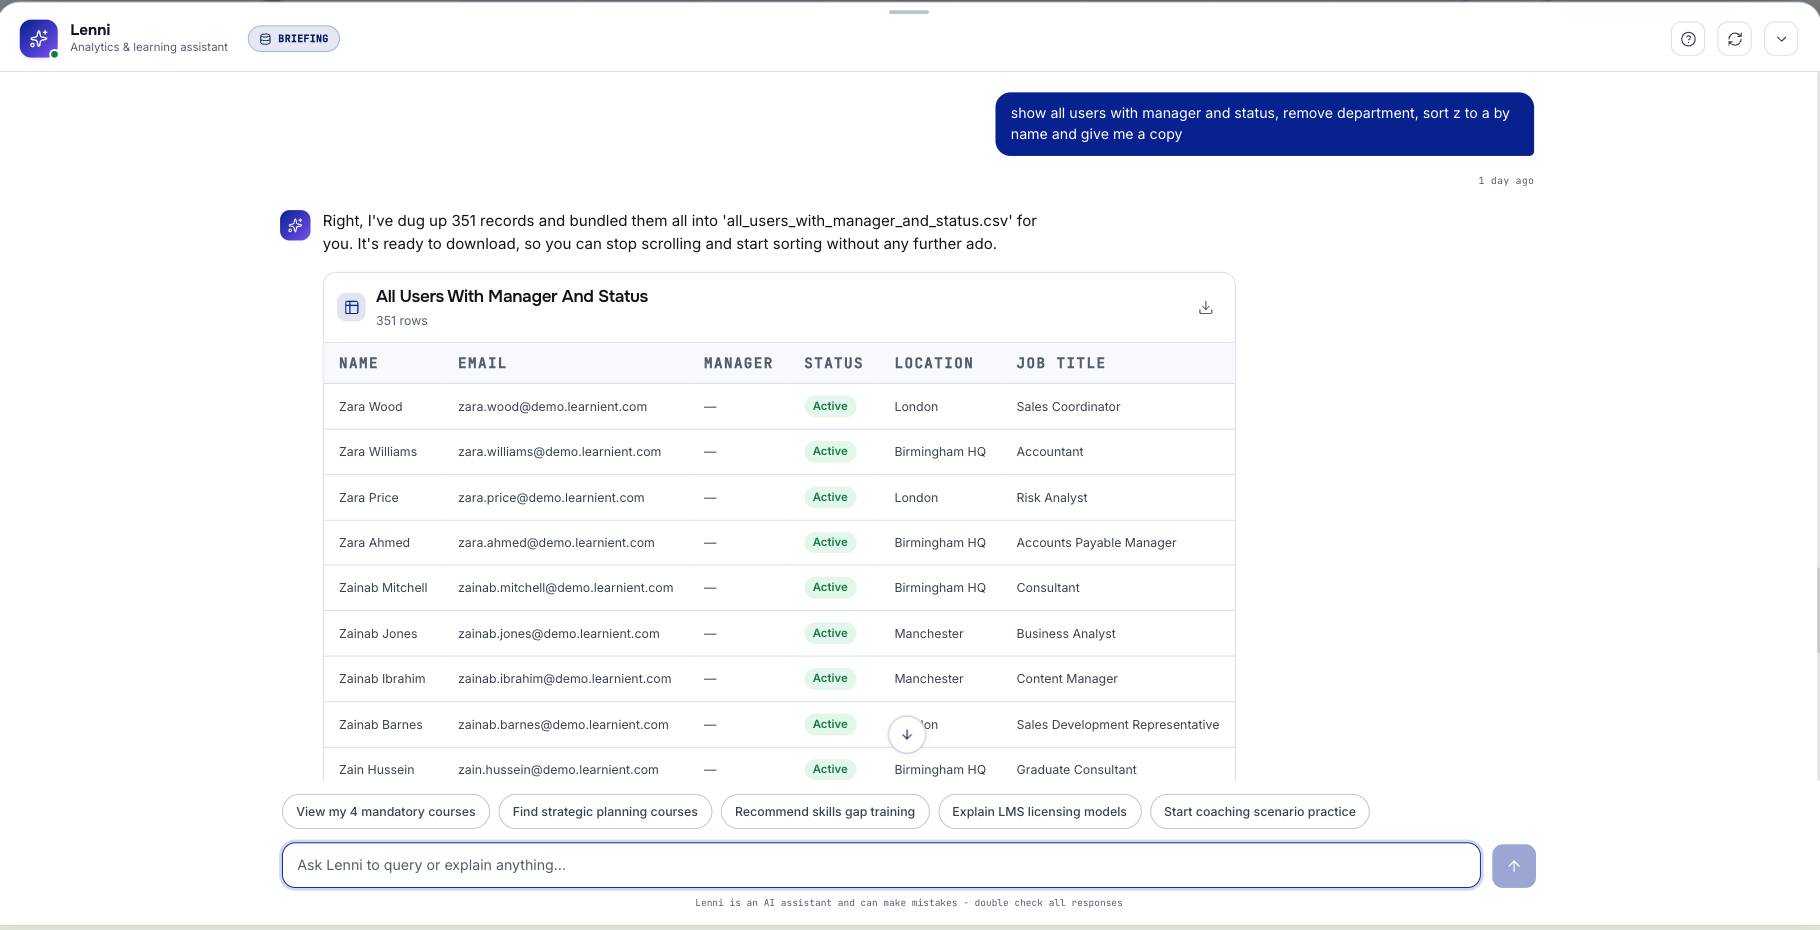Click the '351 rows' count label
This screenshot has height=930, width=1820.
[402, 321]
